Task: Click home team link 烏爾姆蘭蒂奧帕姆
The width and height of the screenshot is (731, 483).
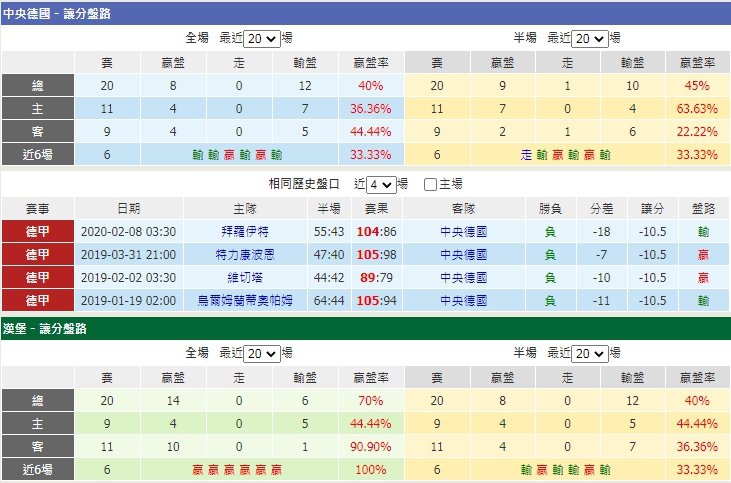Action: coord(245,300)
